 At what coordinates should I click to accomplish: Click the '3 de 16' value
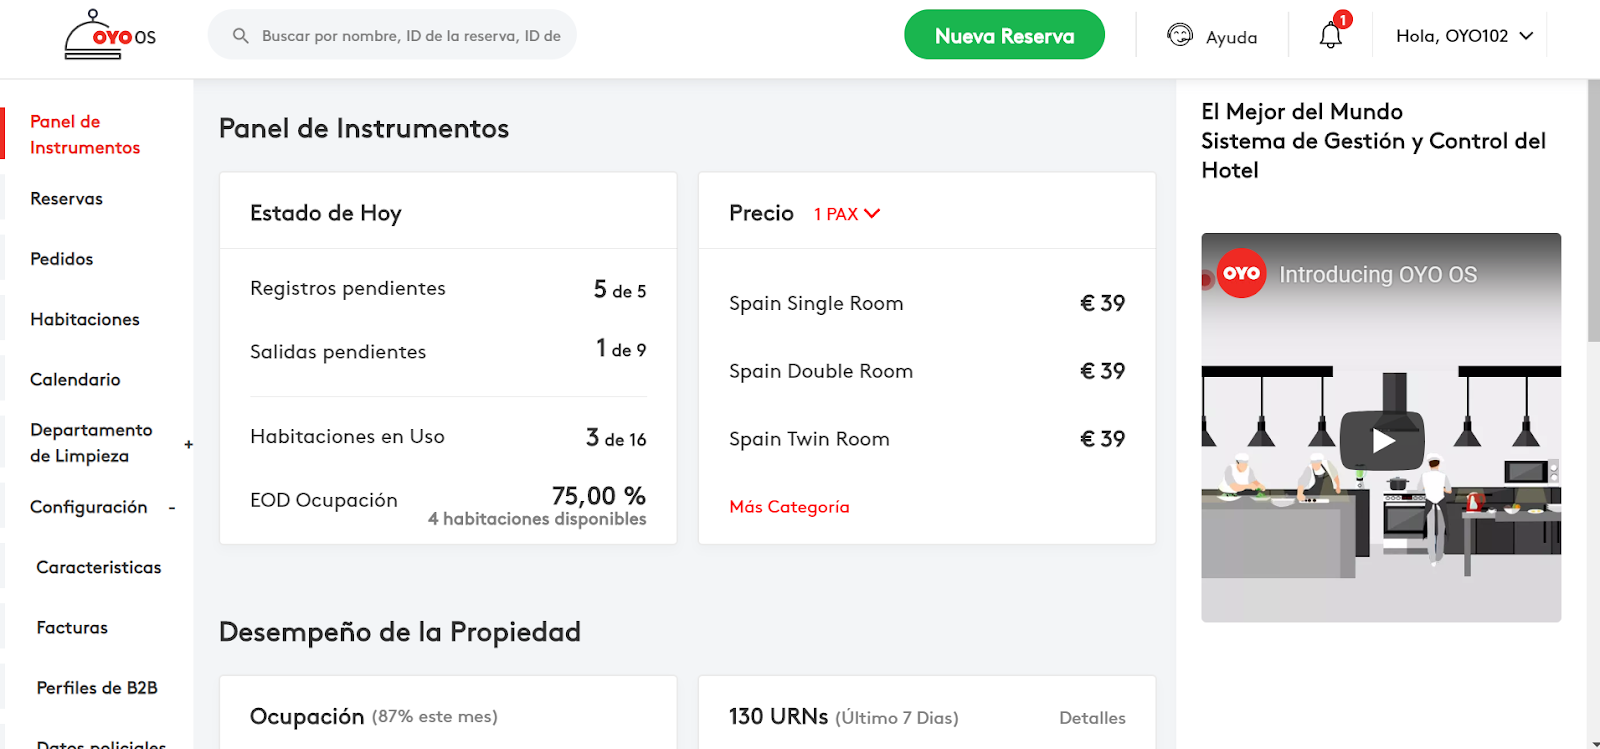pyautogui.click(x=616, y=438)
